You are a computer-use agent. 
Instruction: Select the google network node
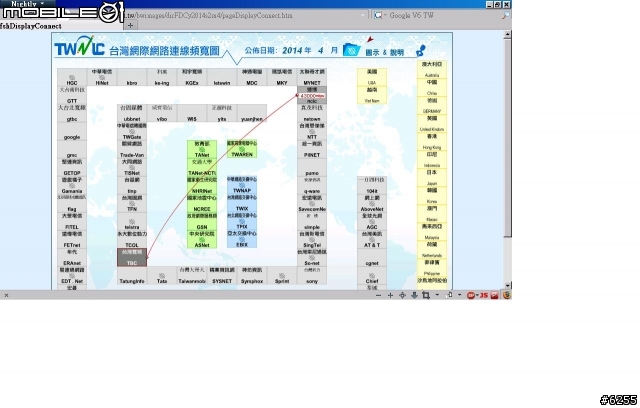72,131
